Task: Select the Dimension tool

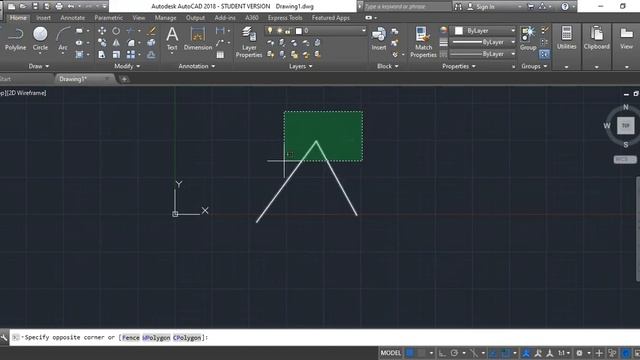Action: click(198, 39)
